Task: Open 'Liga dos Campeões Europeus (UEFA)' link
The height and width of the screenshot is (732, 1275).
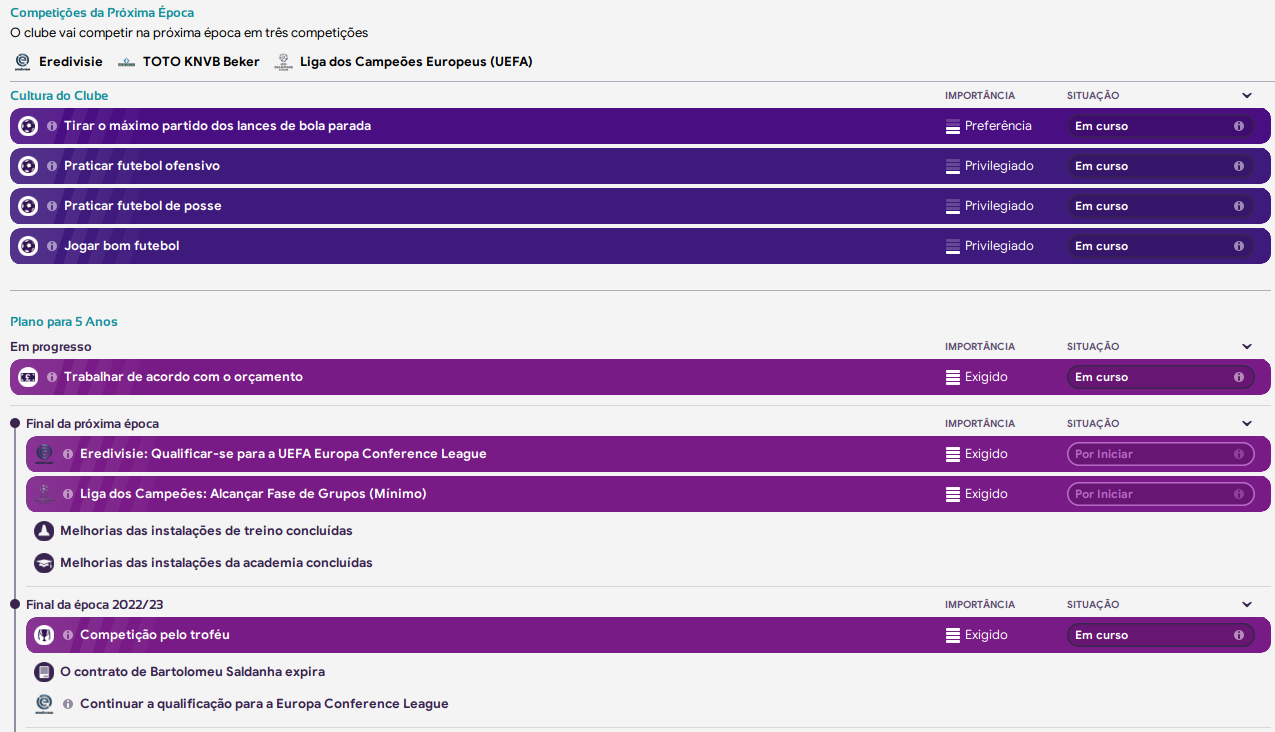Action: [416, 62]
